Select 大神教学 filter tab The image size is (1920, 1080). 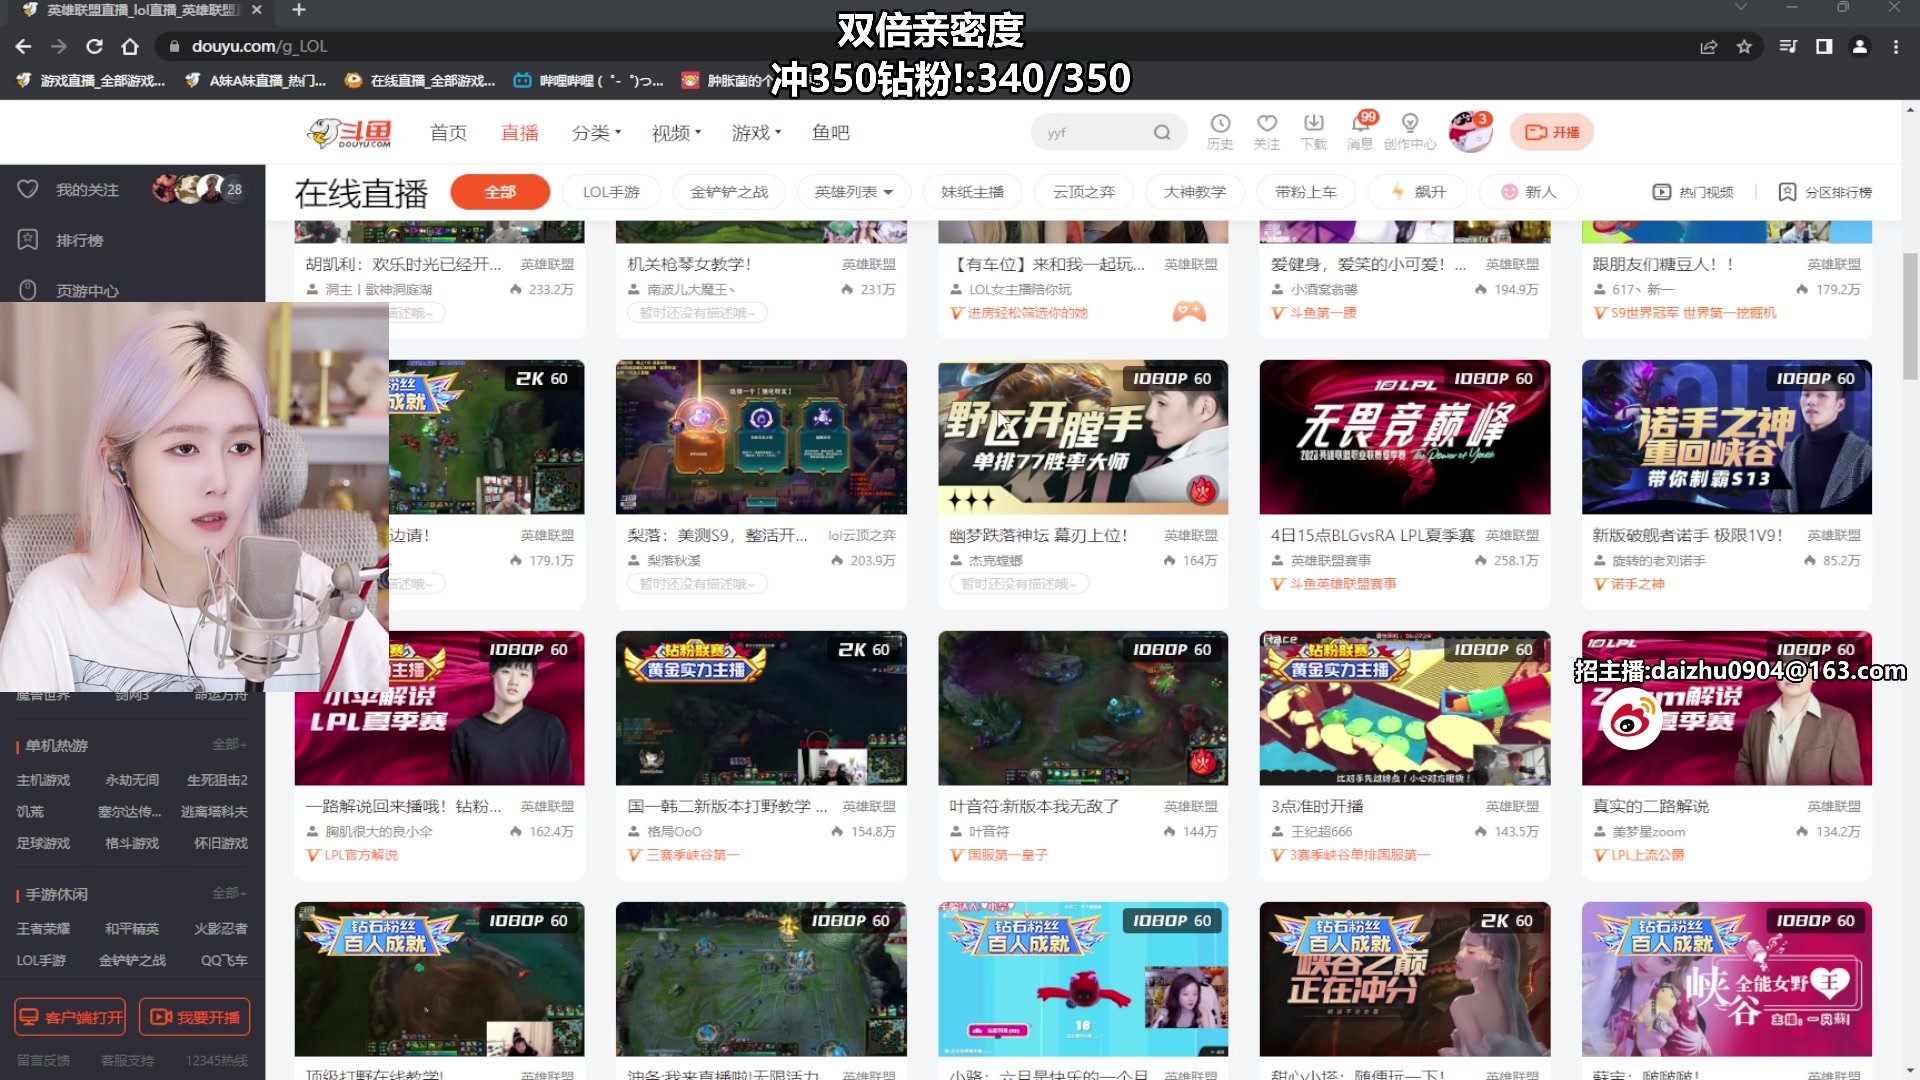(1194, 192)
